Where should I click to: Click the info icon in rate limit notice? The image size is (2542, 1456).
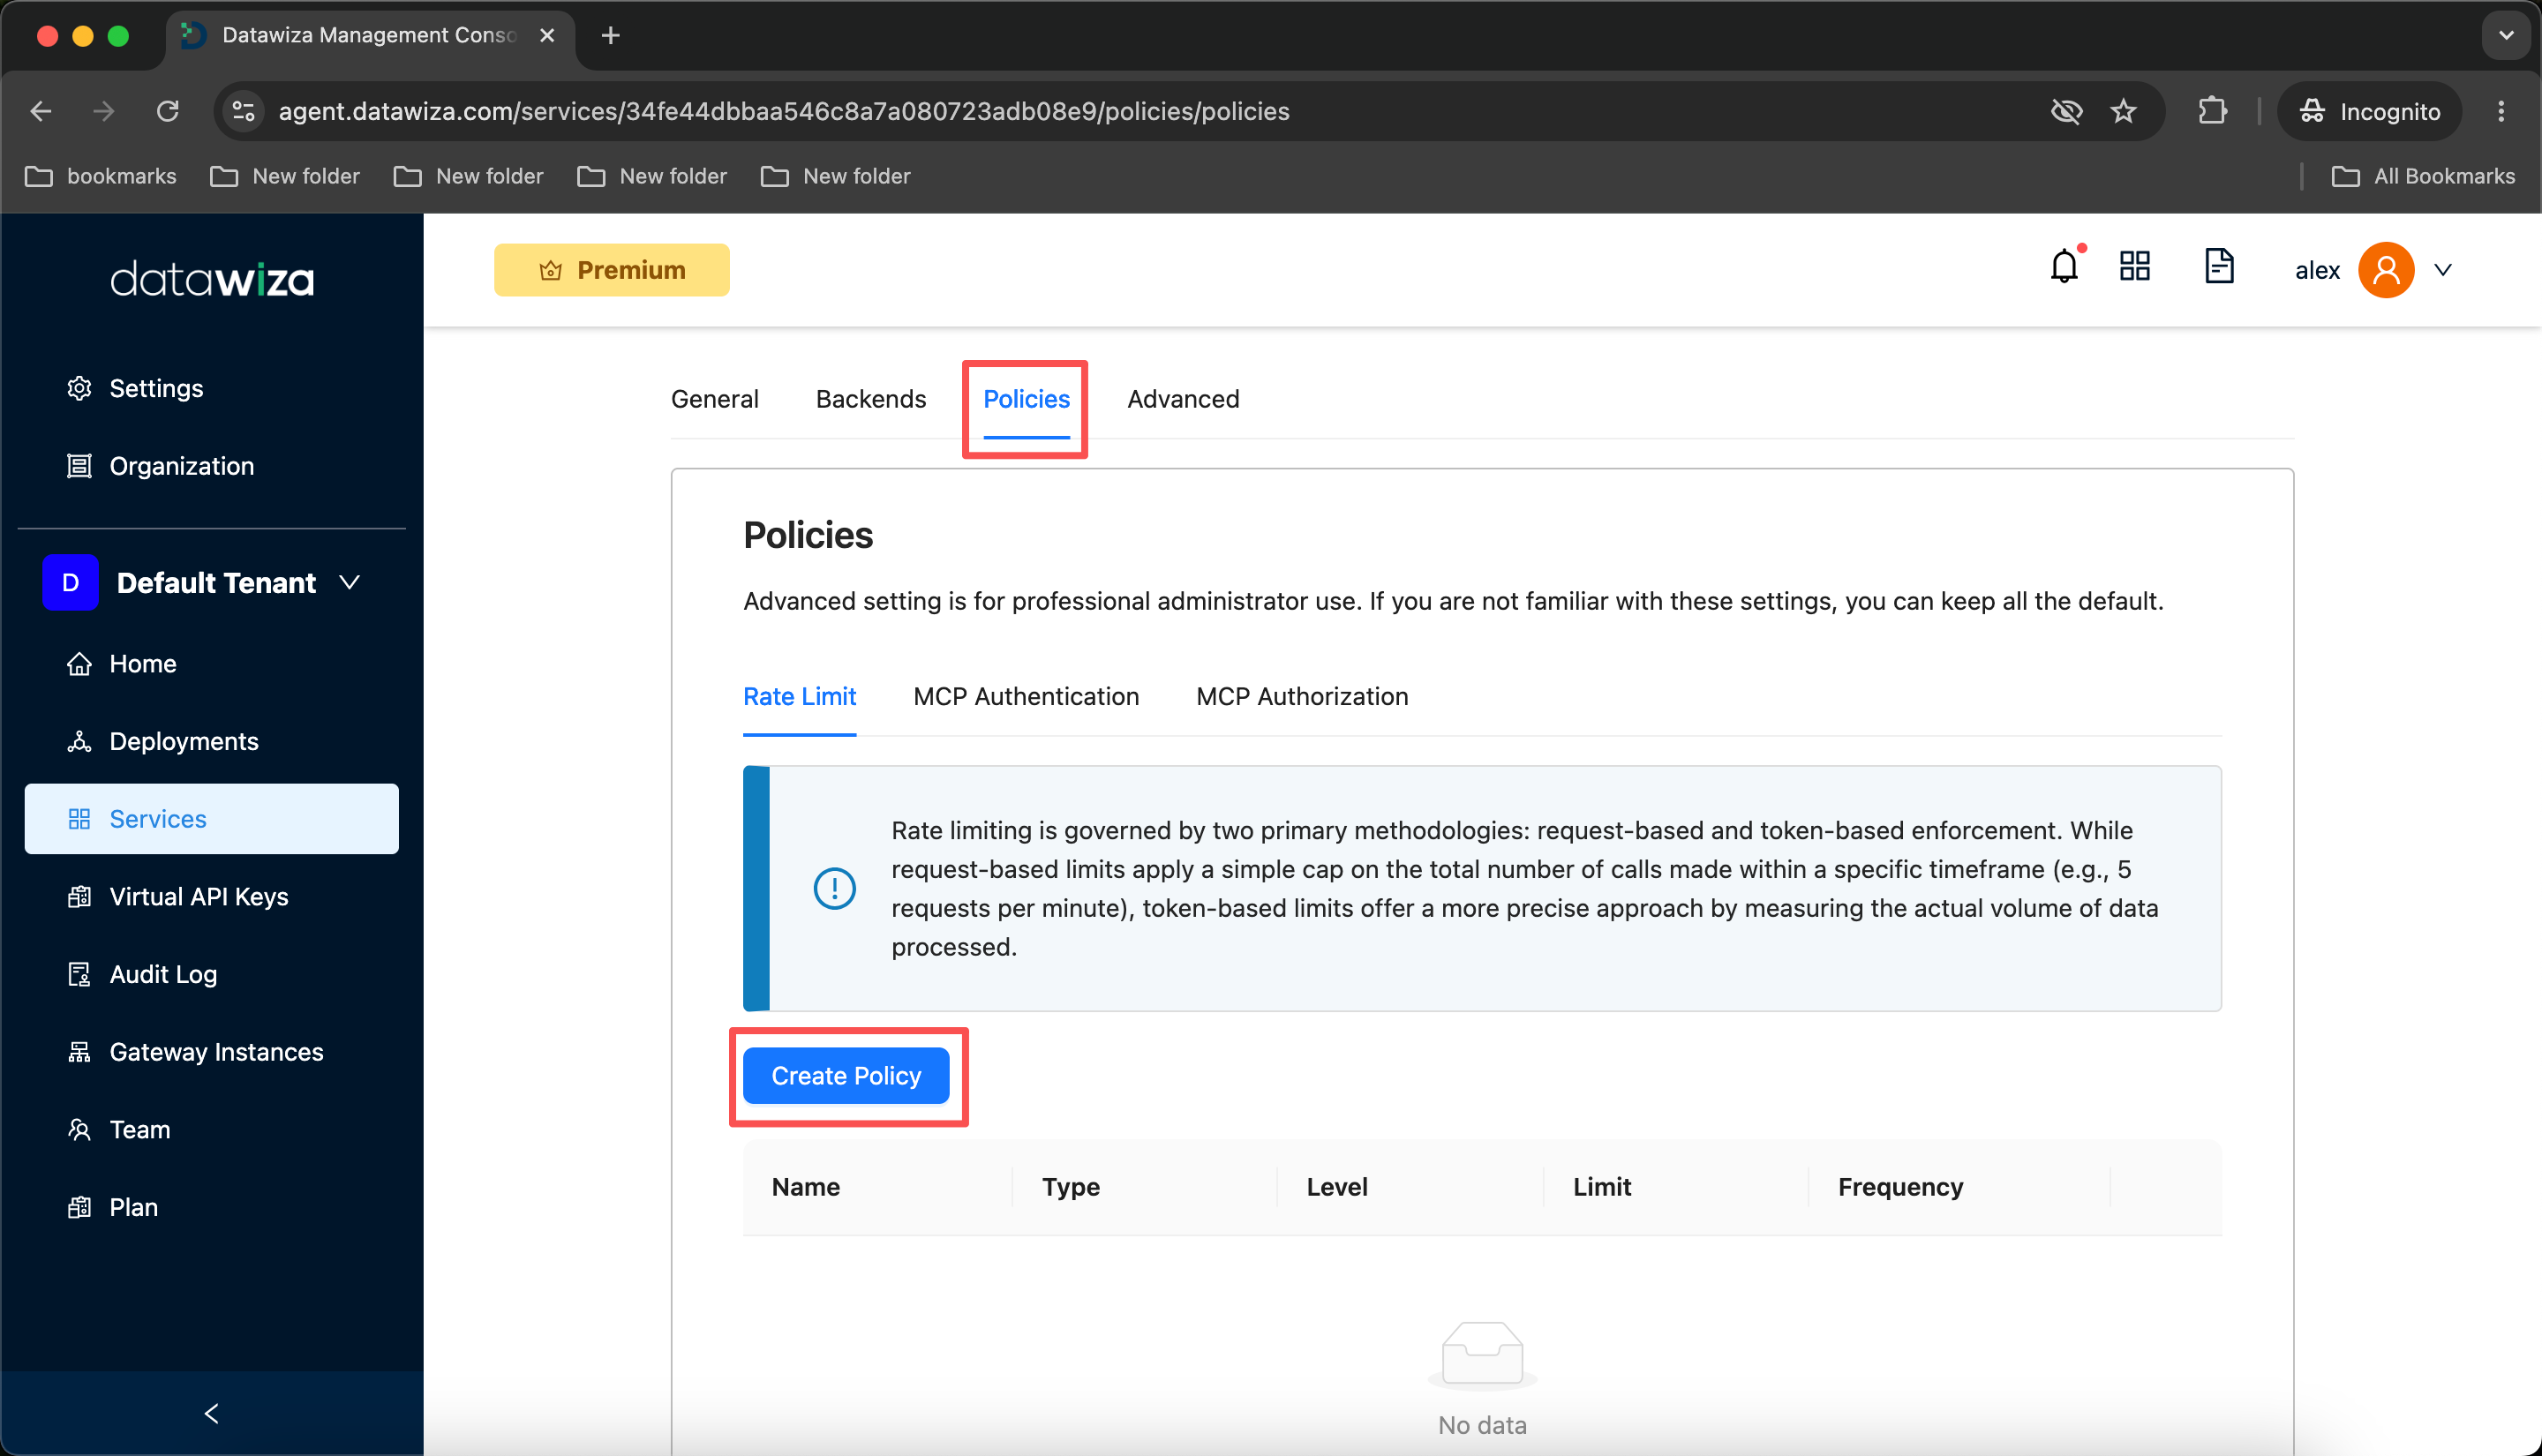(x=834, y=888)
